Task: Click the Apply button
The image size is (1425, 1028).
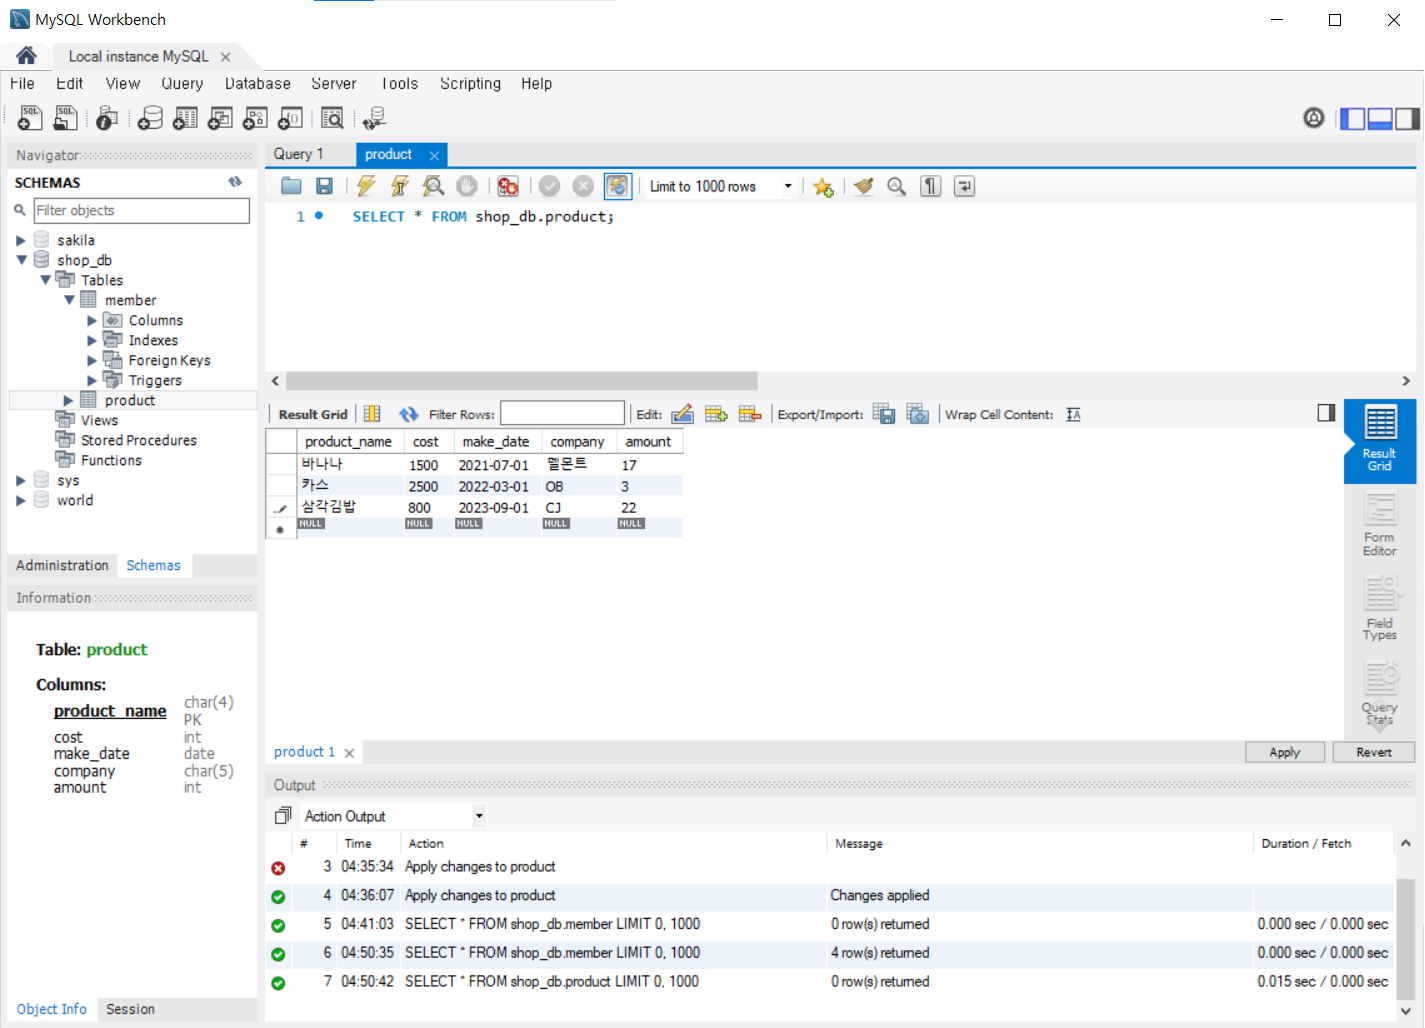Action: point(1285,752)
